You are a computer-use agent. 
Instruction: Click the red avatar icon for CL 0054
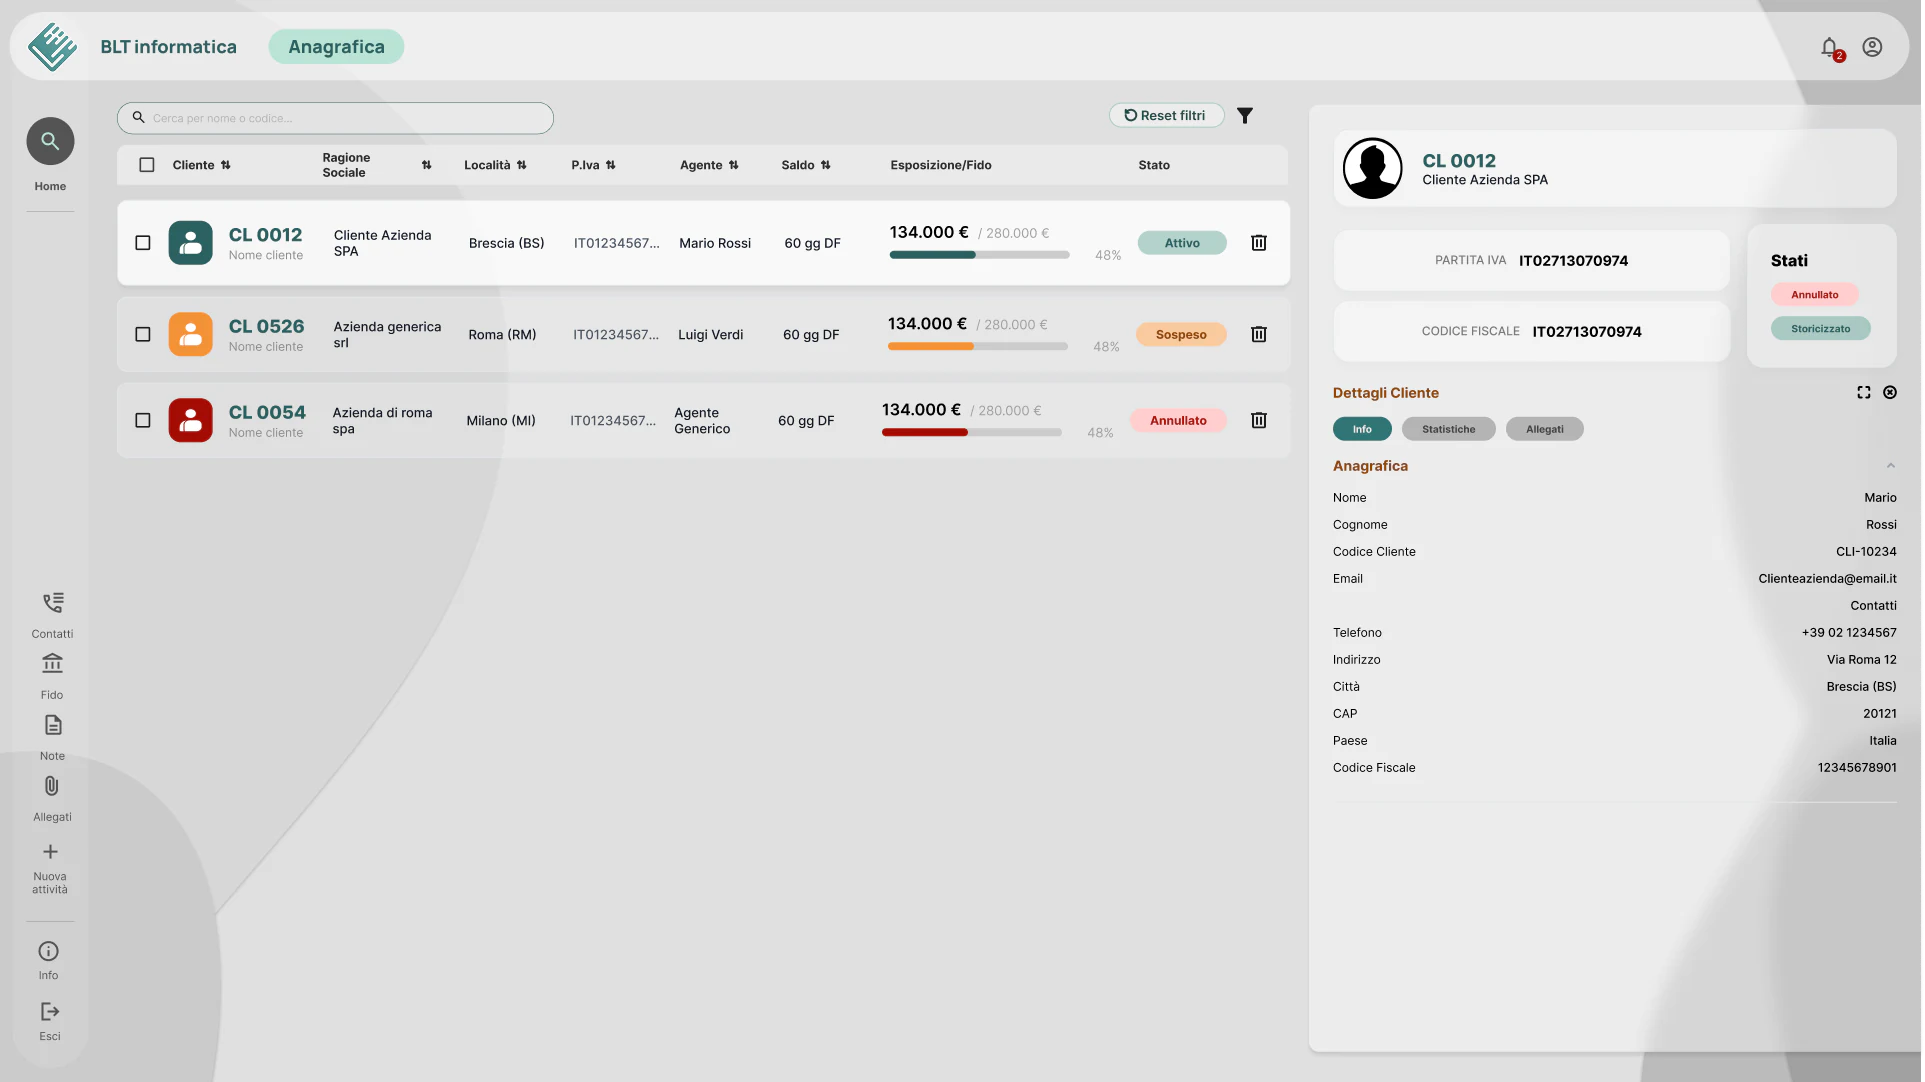pyautogui.click(x=190, y=420)
